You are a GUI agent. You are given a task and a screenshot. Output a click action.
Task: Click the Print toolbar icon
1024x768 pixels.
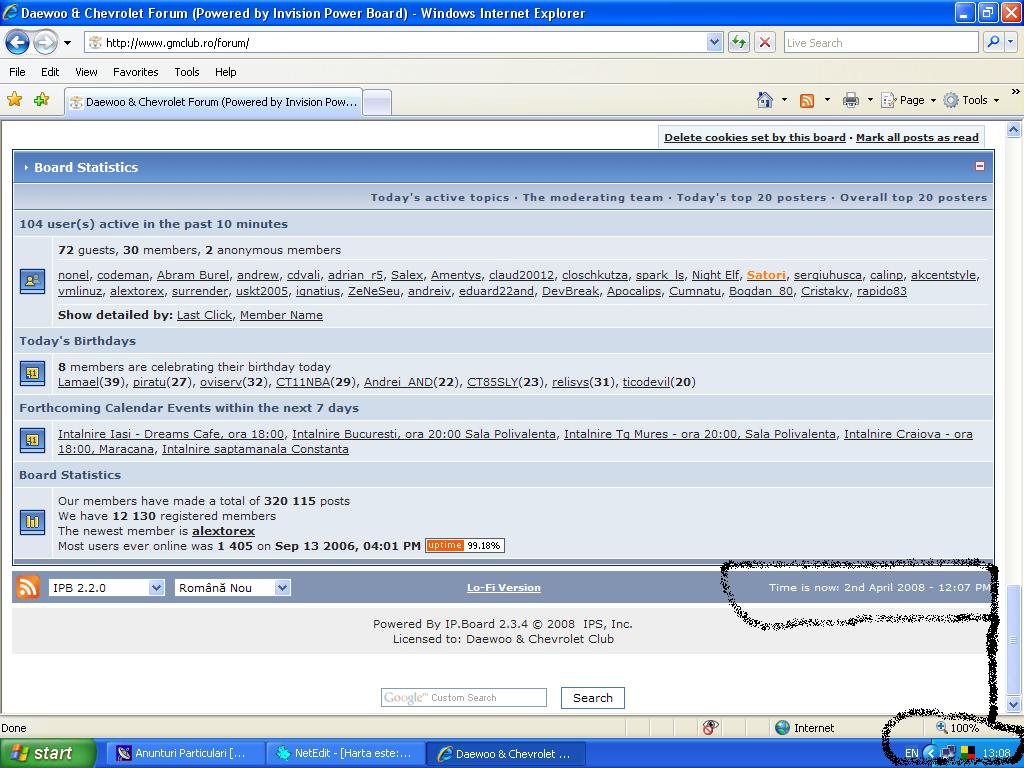pyautogui.click(x=850, y=100)
